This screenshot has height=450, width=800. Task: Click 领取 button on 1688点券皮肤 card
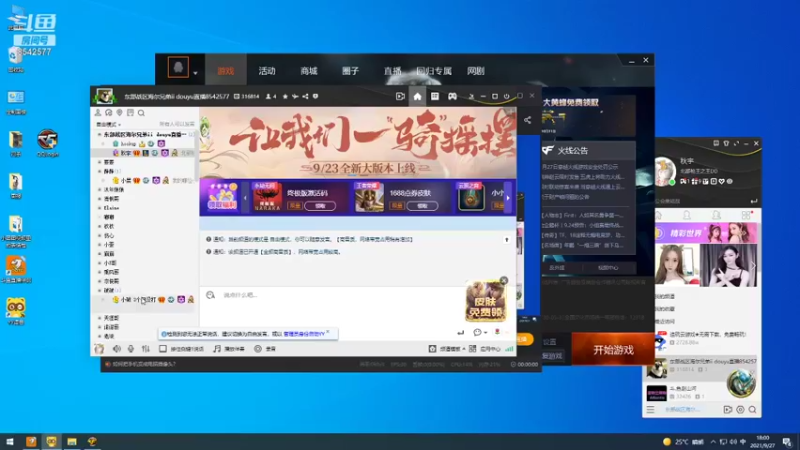coord(422,206)
